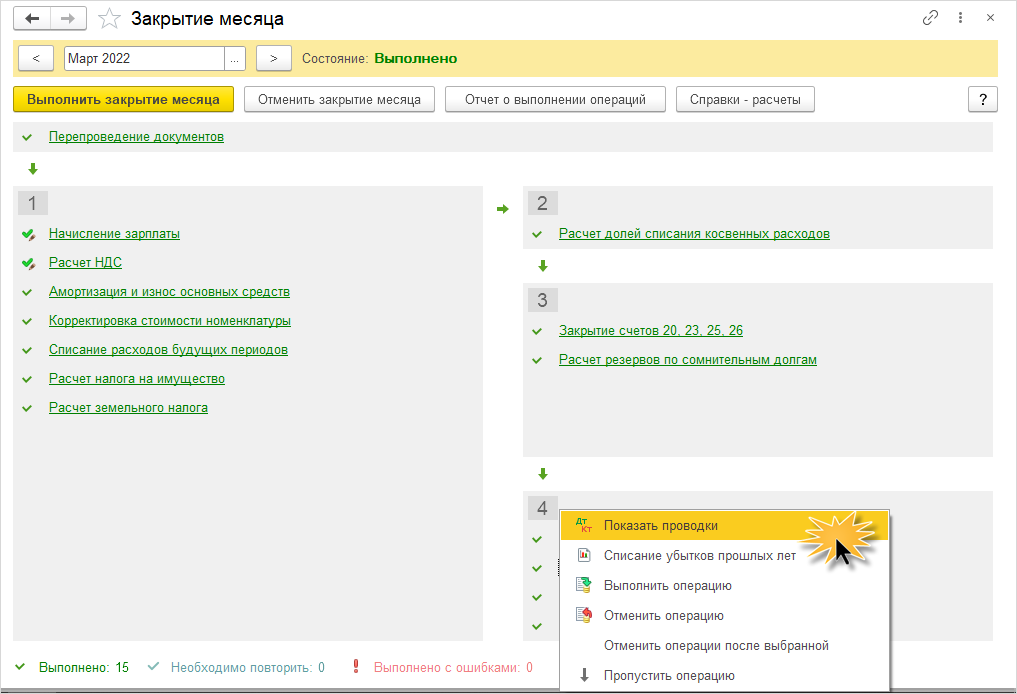The height and width of the screenshot is (694, 1017).
Task: Open the three-dot more options menu
Action: 961,18
